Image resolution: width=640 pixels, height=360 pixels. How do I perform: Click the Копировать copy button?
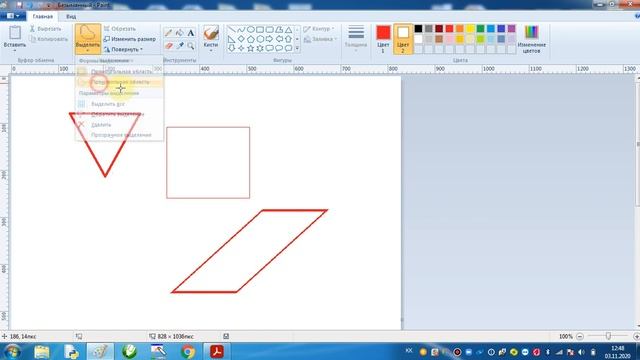[49, 39]
